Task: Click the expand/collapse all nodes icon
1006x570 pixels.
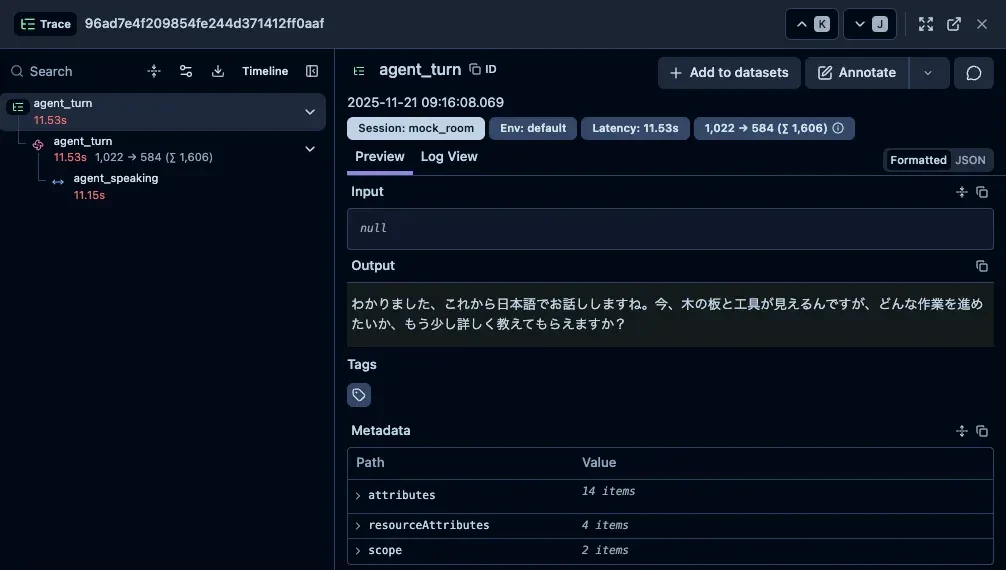Action: (x=154, y=71)
